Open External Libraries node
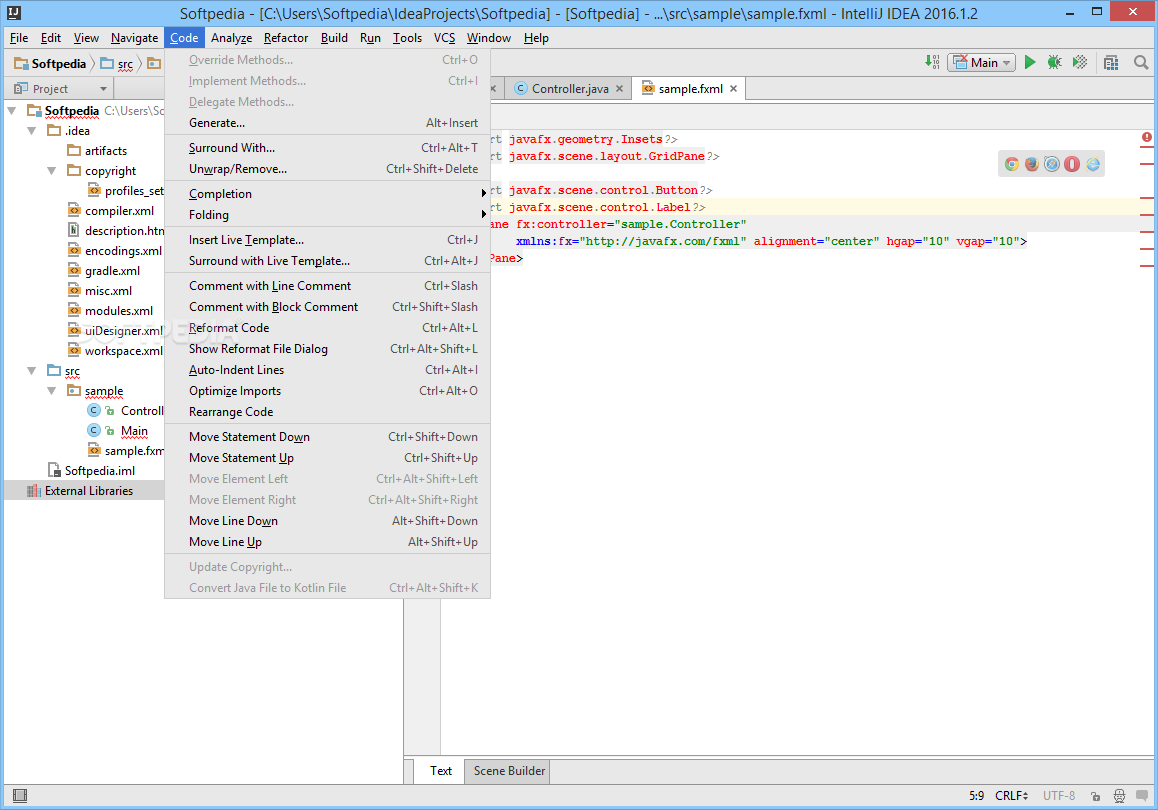Image resolution: width=1158 pixels, height=810 pixels. pos(89,491)
